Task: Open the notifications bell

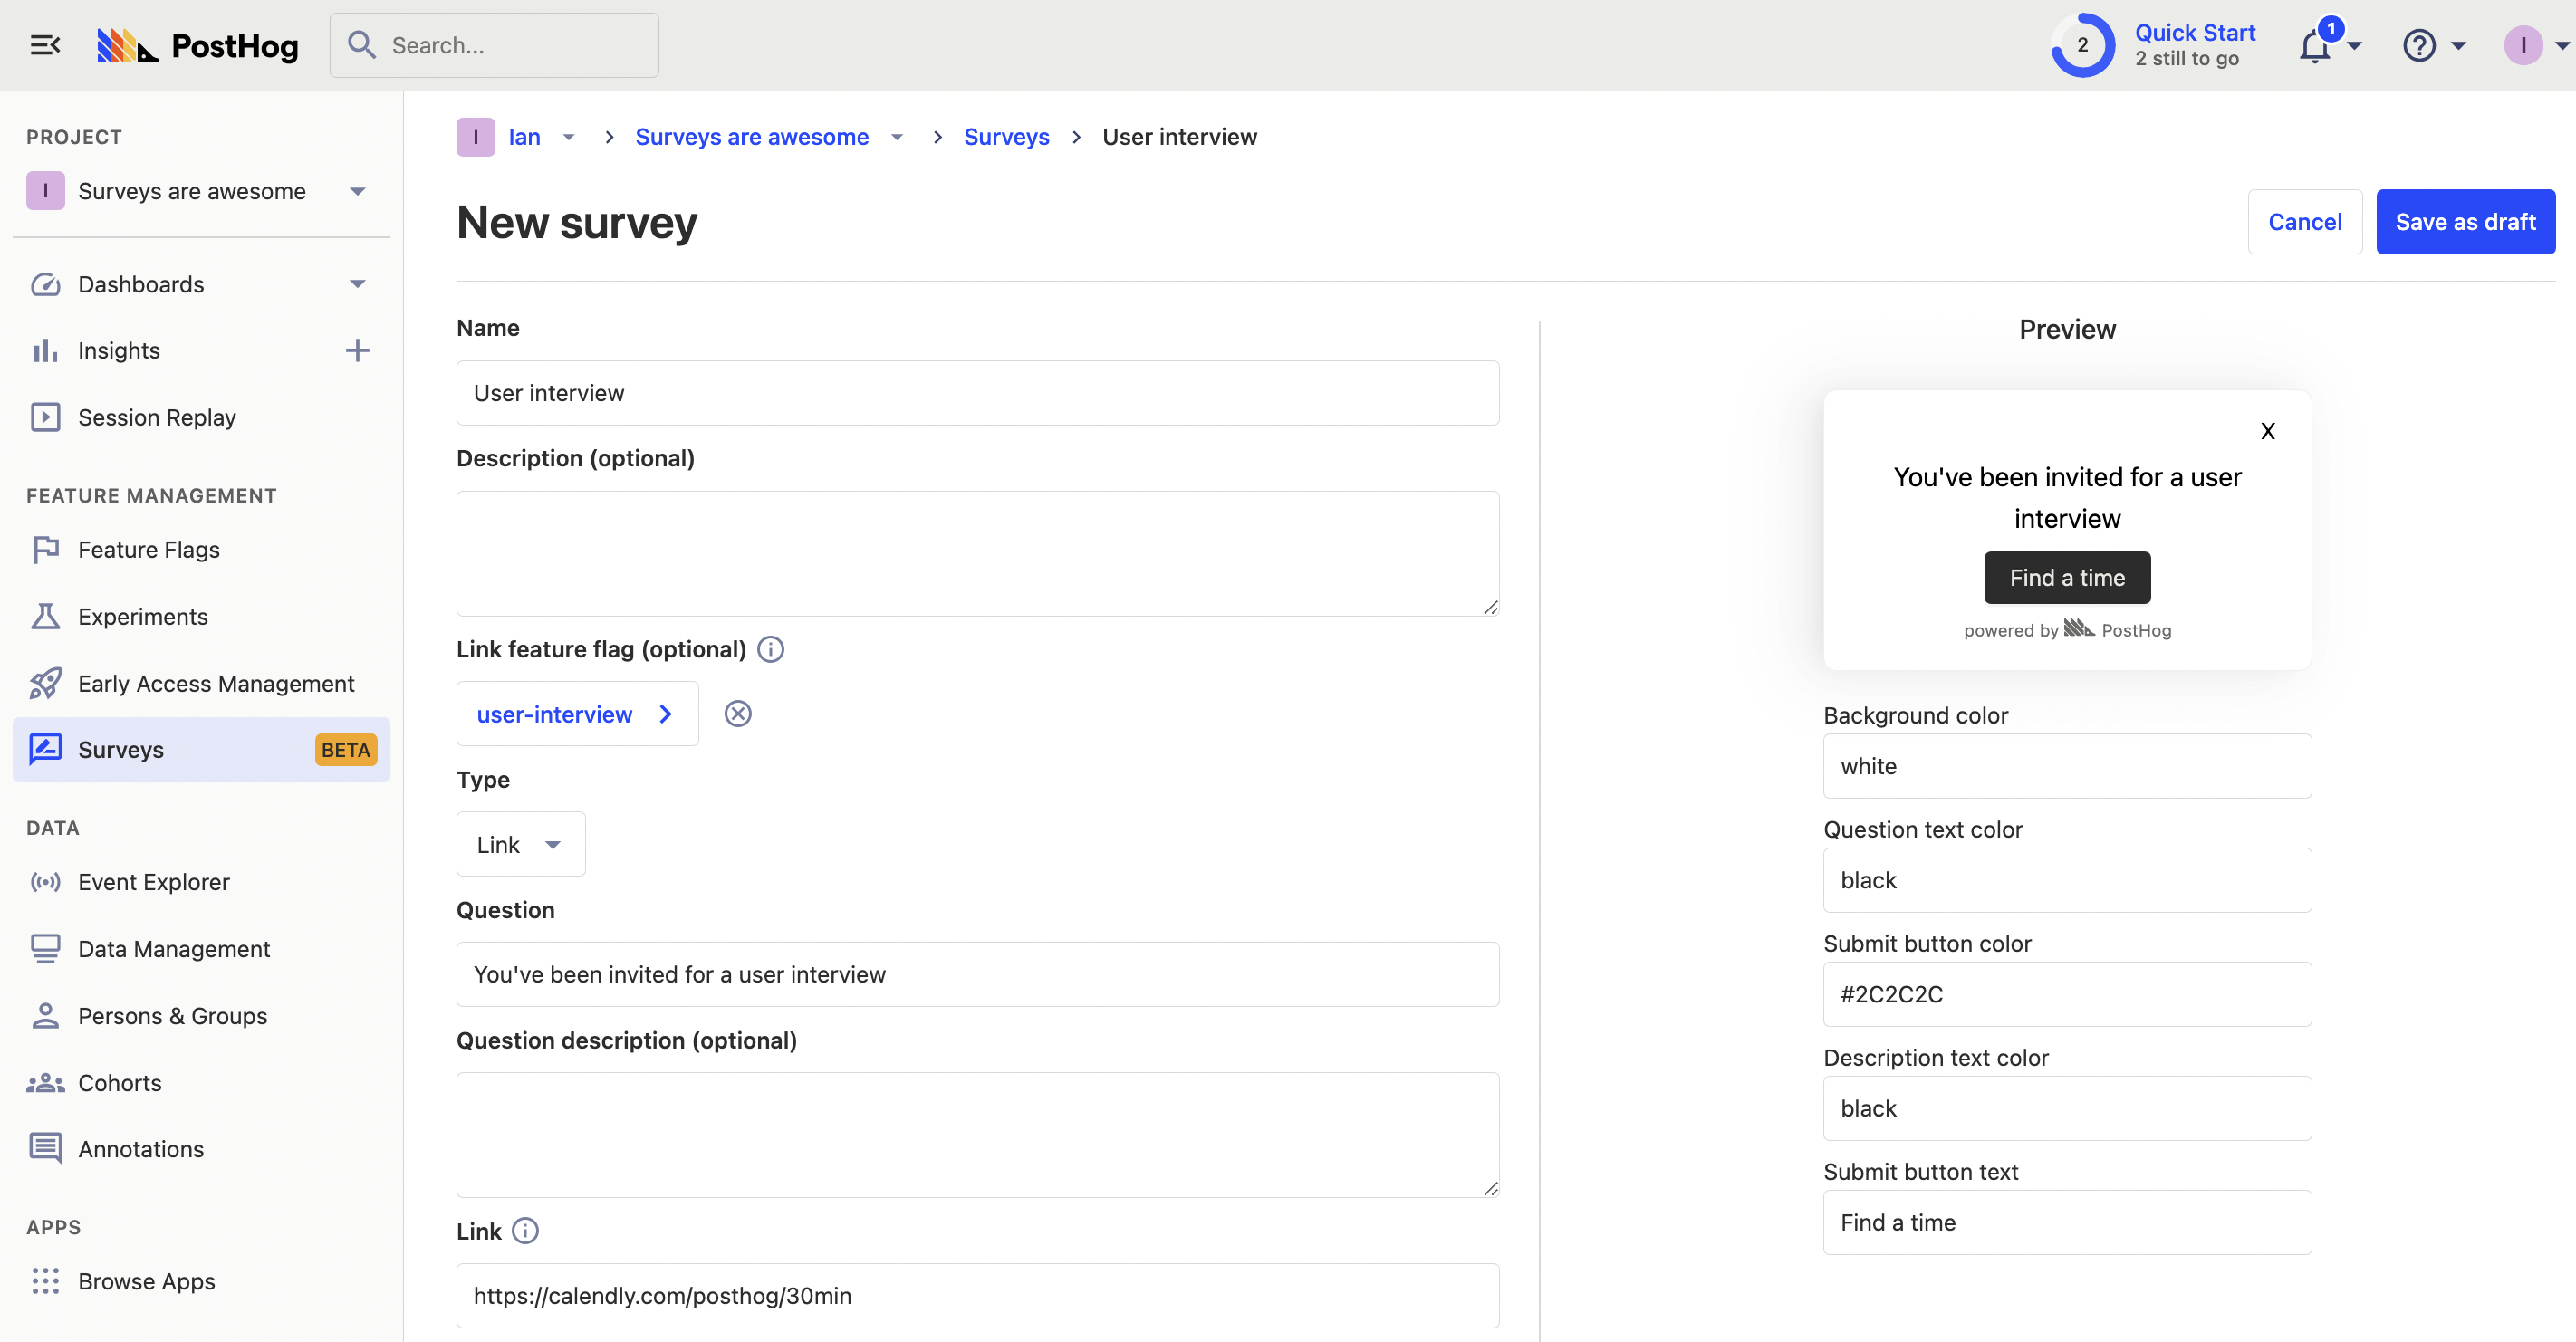Action: pos(2316,46)
